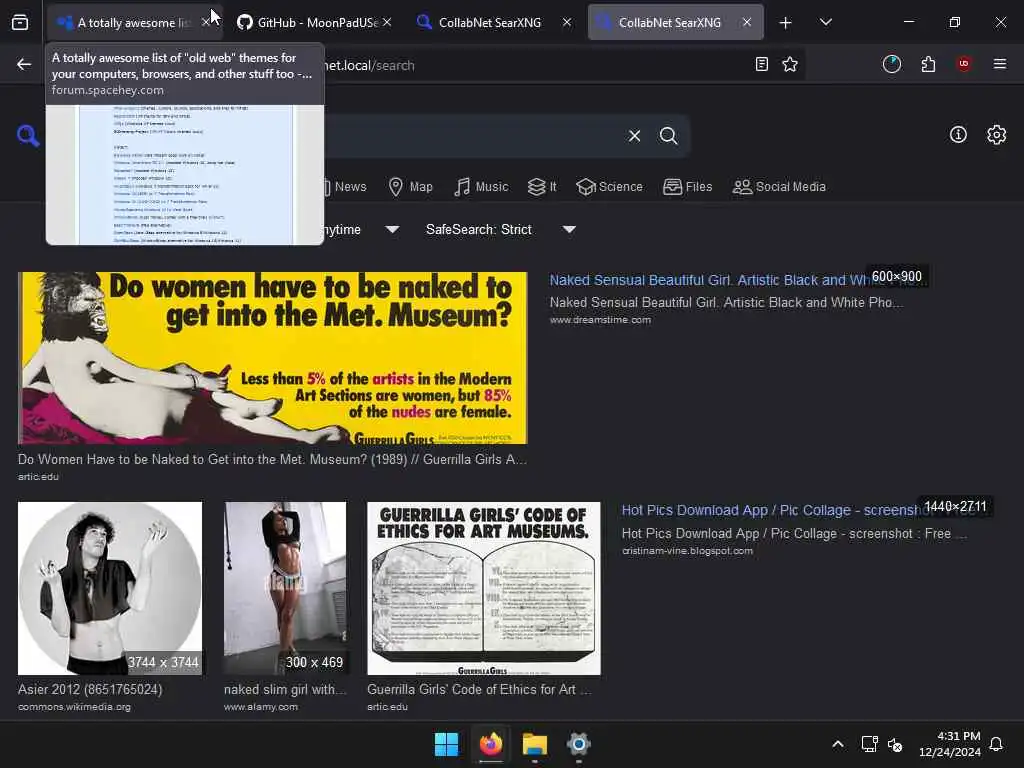Open Settings app from the taskbar
Image resolution: width=1024 pixels, height=768 pixels.
[x=578, y=744]
